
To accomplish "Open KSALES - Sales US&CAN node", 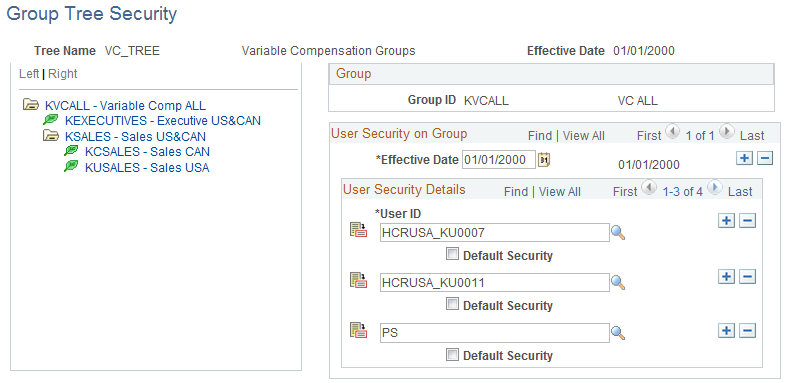I will pyautogui.click(x=135, y=136).
